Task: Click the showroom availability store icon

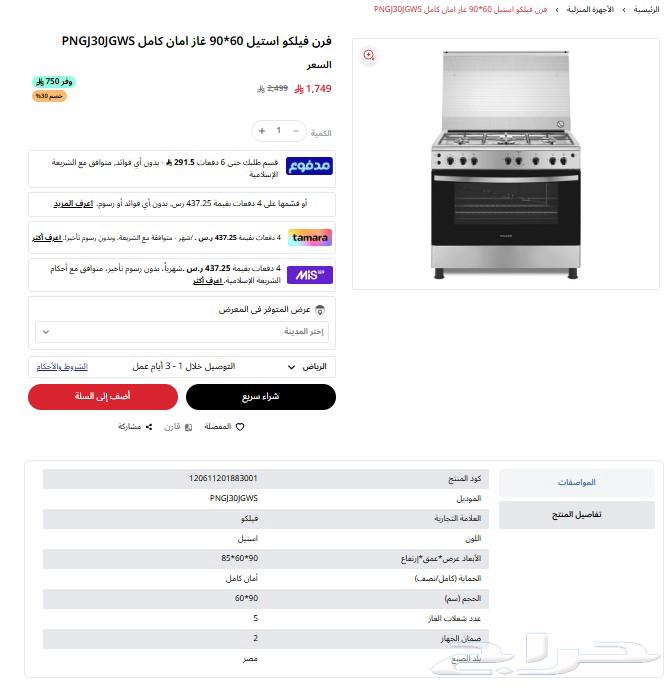Action: [x=320, y=310]
